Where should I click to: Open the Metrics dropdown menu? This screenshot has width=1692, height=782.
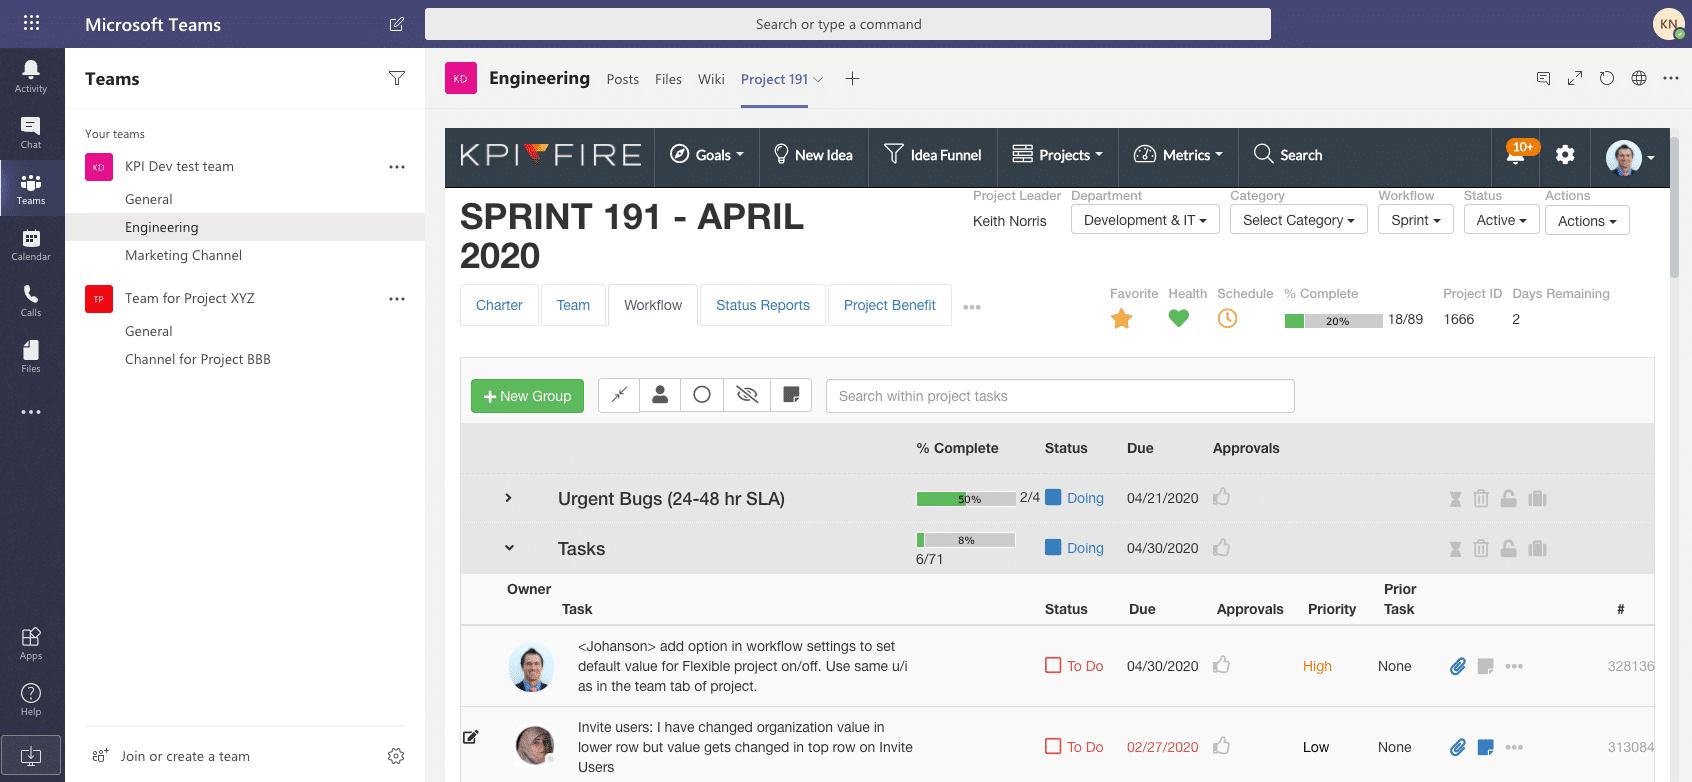pos(1178,155)
